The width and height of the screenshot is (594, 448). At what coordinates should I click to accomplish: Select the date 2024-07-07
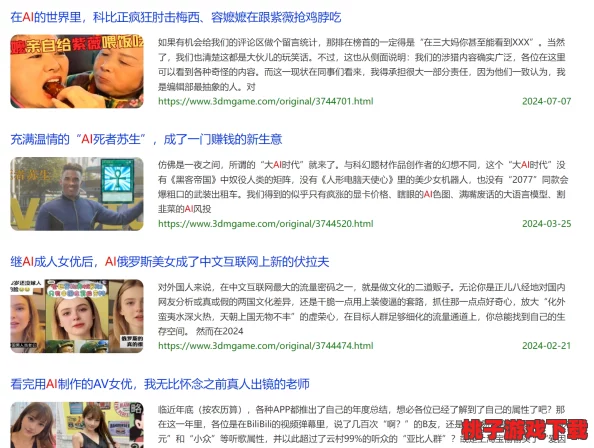(546, 101)
